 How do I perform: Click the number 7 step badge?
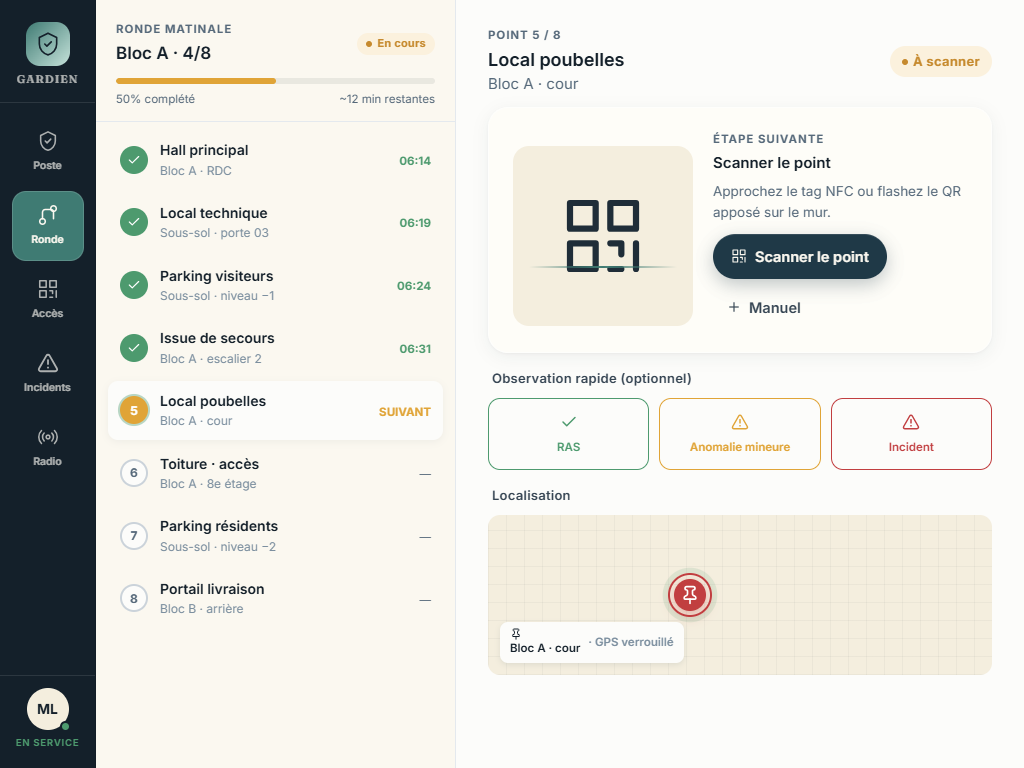click(x=134, y=536)
